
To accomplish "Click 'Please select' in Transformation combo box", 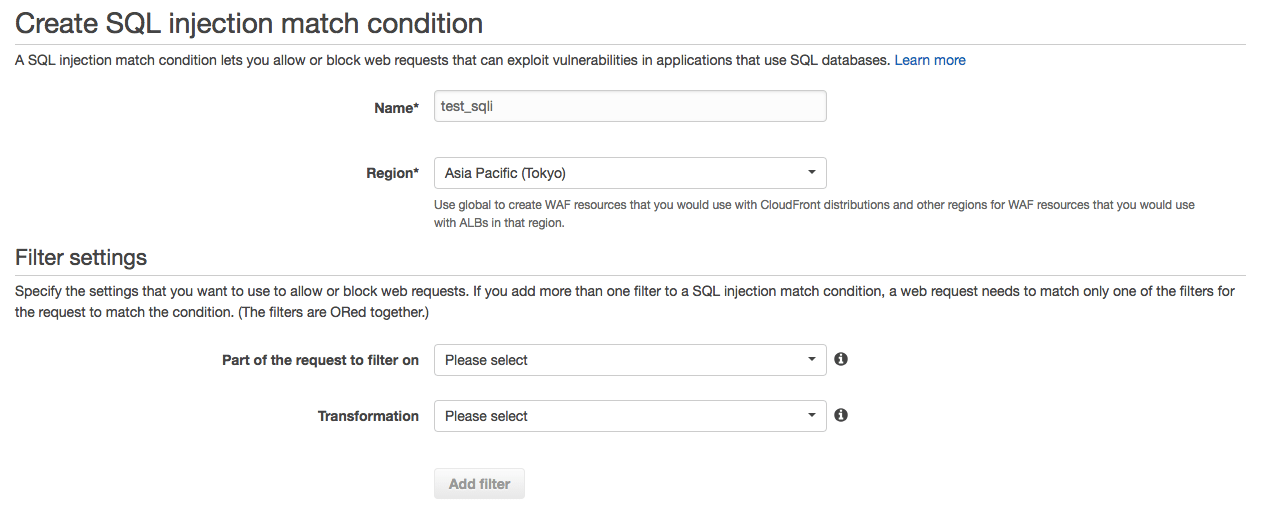I will 486,416.
